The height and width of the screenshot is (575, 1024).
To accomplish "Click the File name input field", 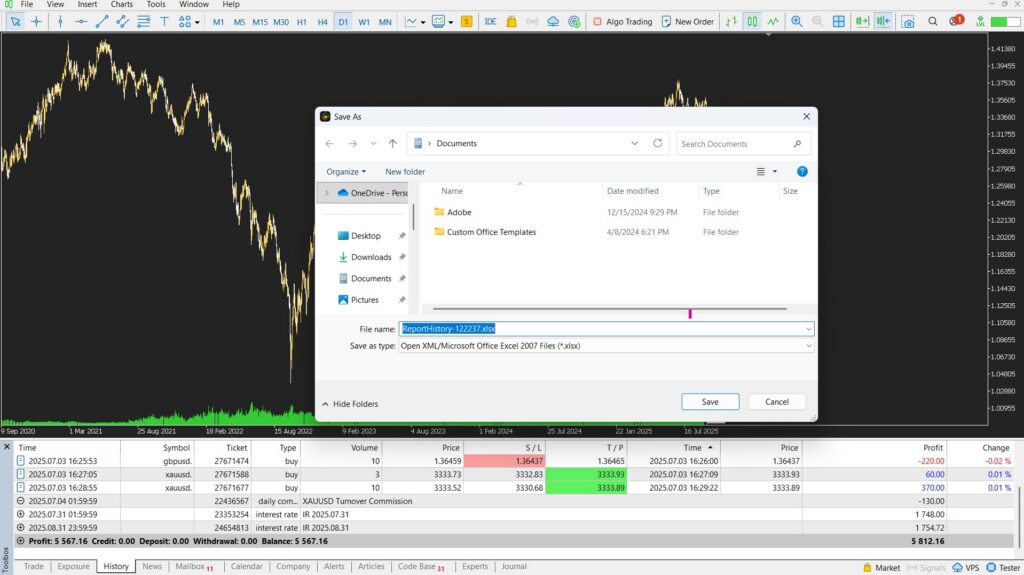I will point(606,329).
